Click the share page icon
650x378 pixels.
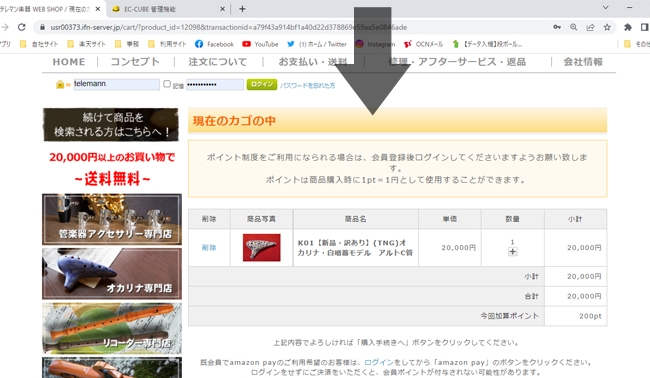pos(590,27)
